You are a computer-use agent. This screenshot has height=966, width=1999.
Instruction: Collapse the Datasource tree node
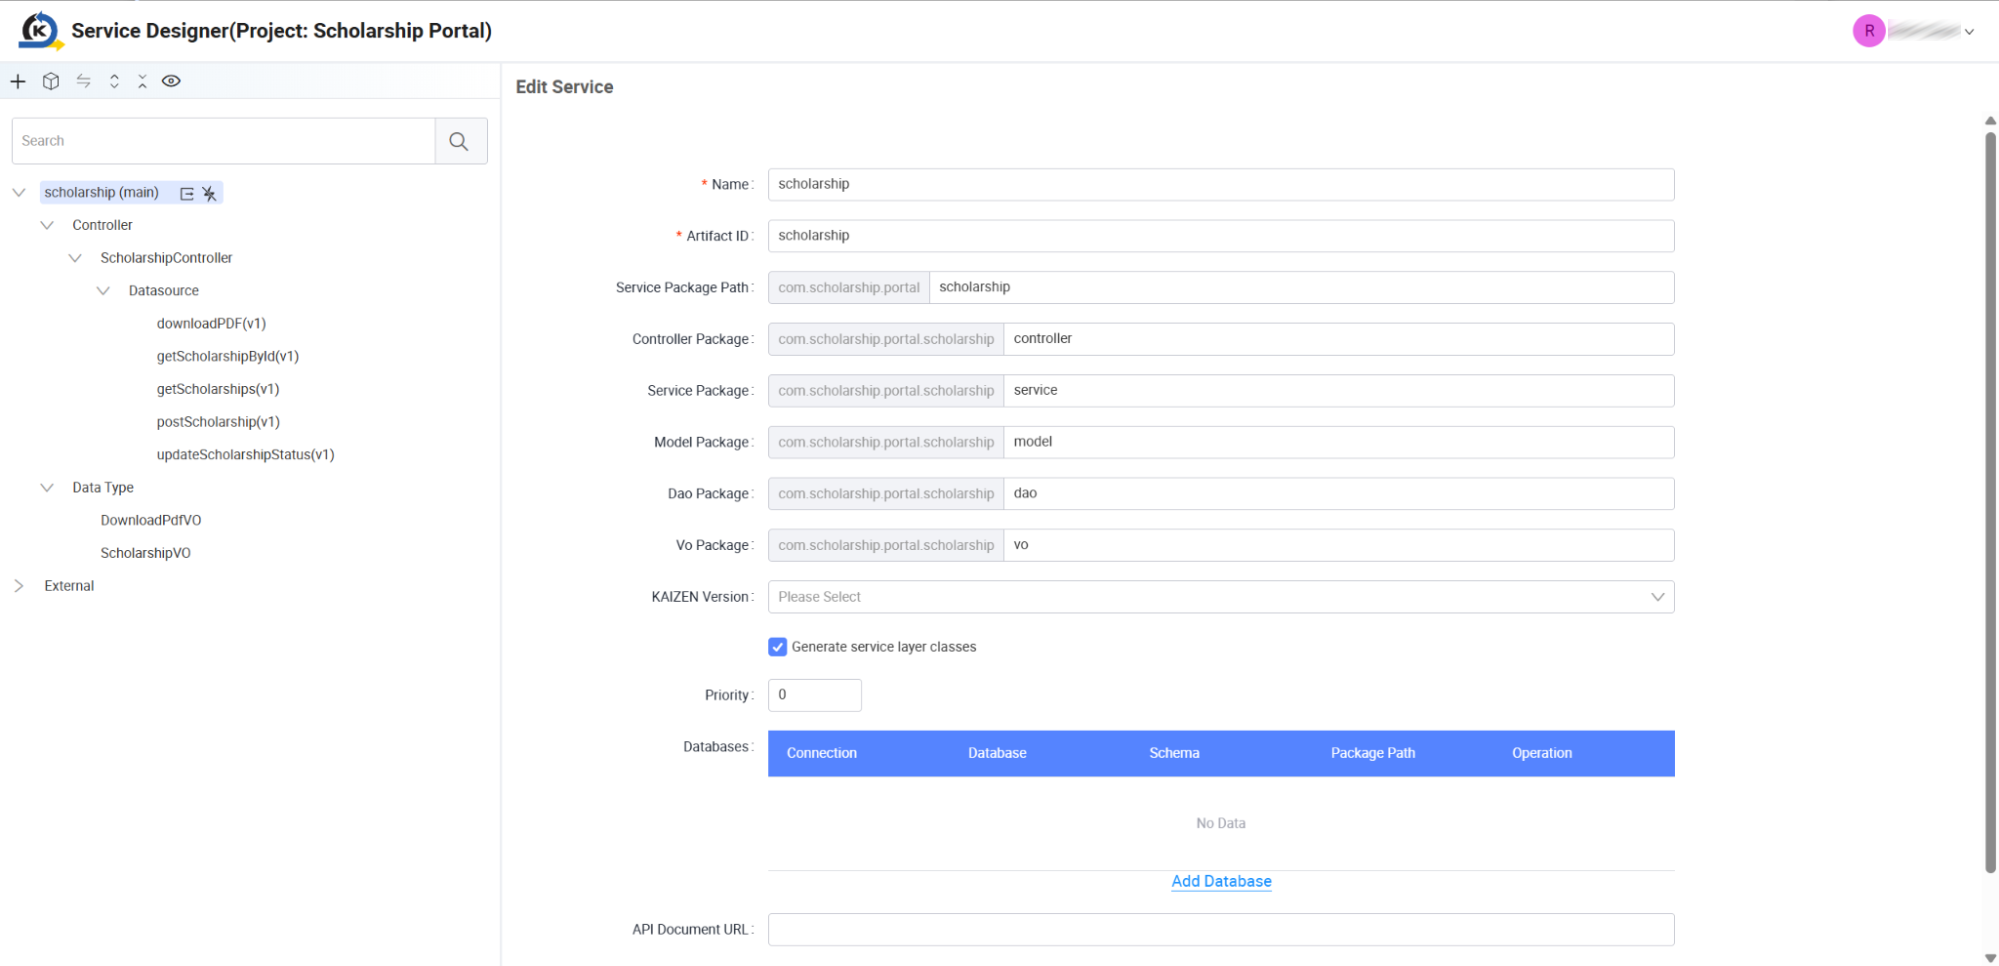103,291
